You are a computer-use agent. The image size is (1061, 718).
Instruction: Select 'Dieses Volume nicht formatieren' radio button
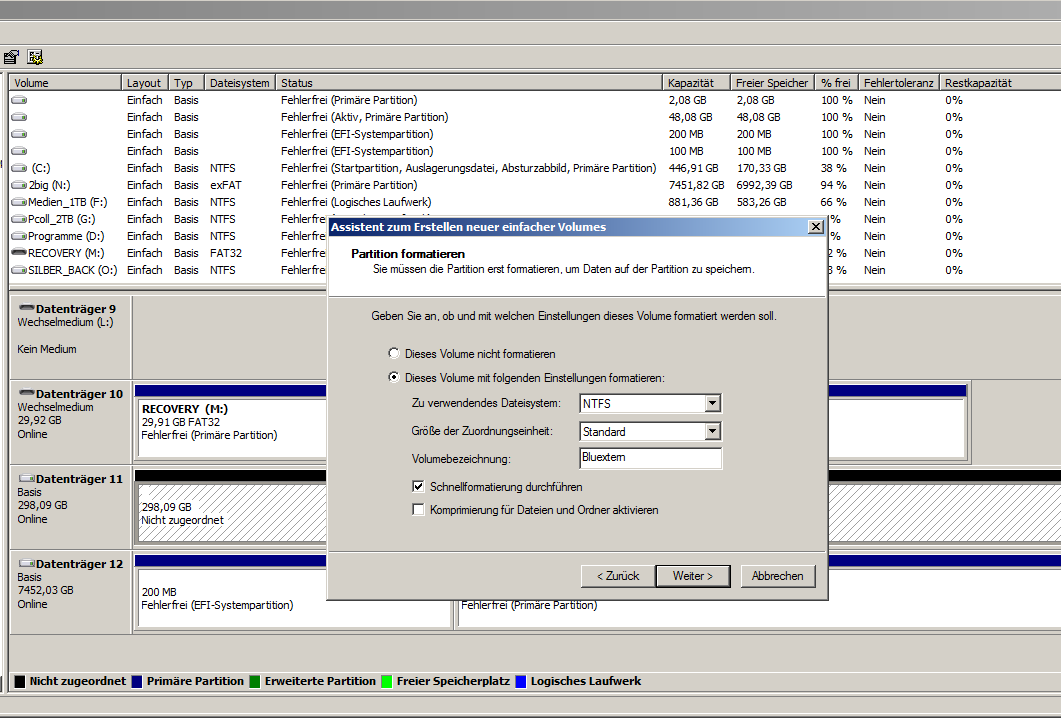click(393, 354)
